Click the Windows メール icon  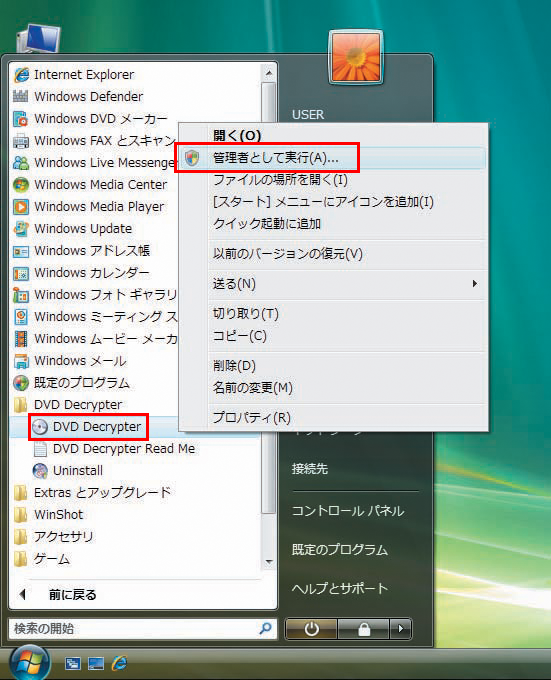(x=21, y=361)
